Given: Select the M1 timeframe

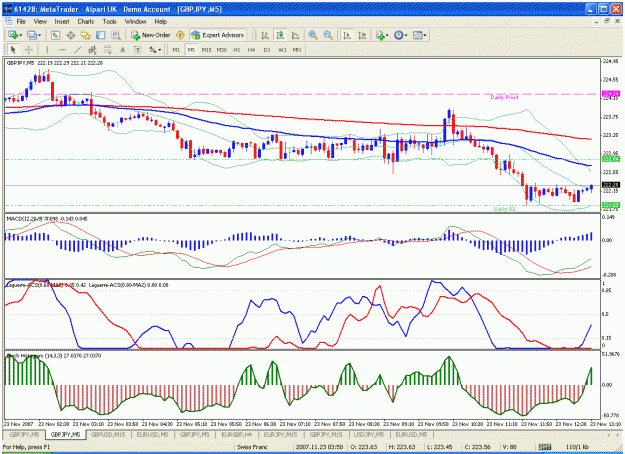Looking at the screenshot, I should coord(176,50).
